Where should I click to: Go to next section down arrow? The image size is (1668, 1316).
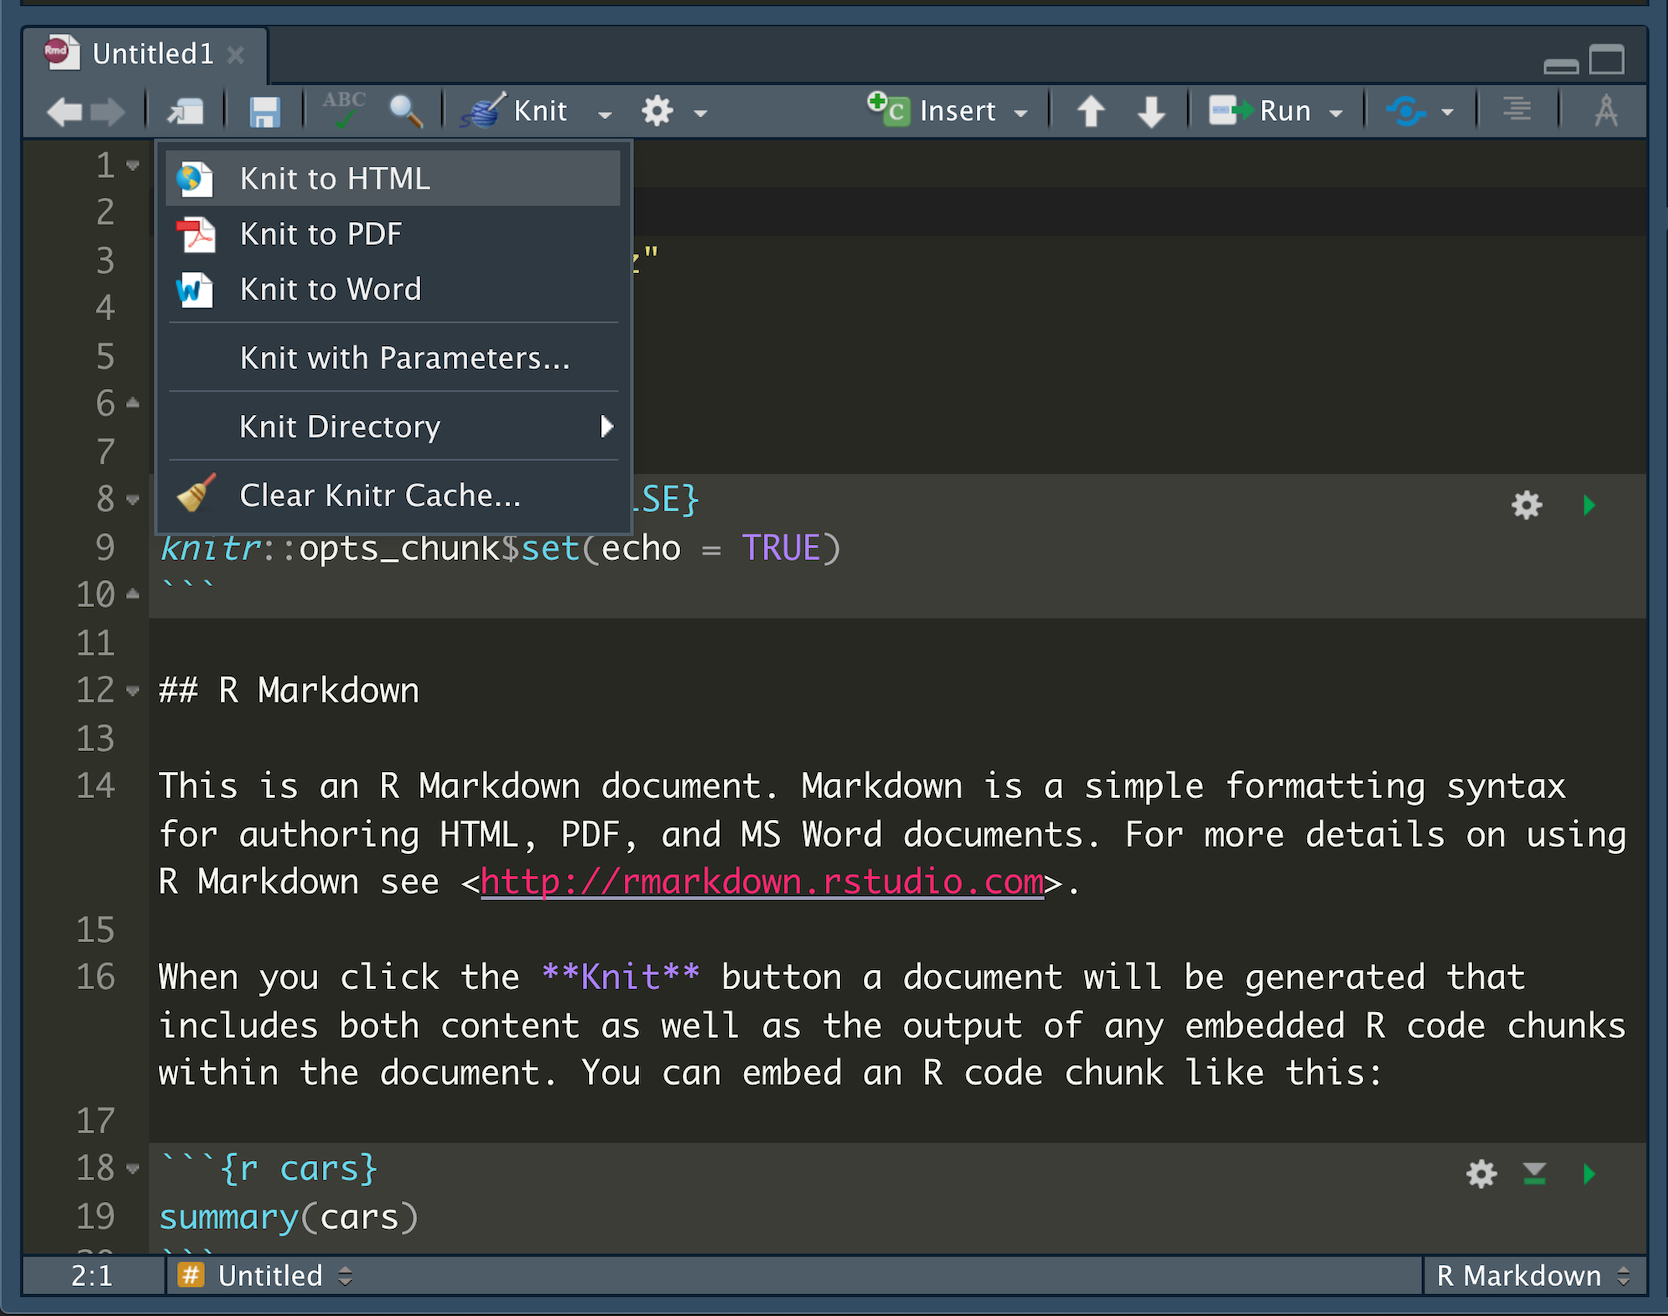[x=1151, y=111]
